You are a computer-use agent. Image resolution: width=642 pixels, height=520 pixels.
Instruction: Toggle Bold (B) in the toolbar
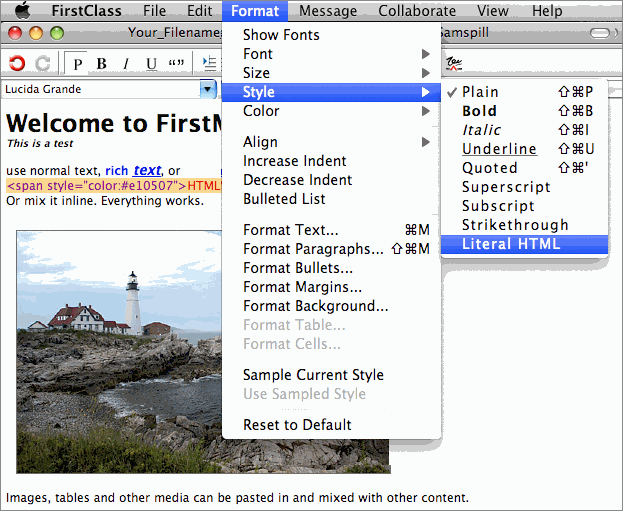tap(102, 63)
